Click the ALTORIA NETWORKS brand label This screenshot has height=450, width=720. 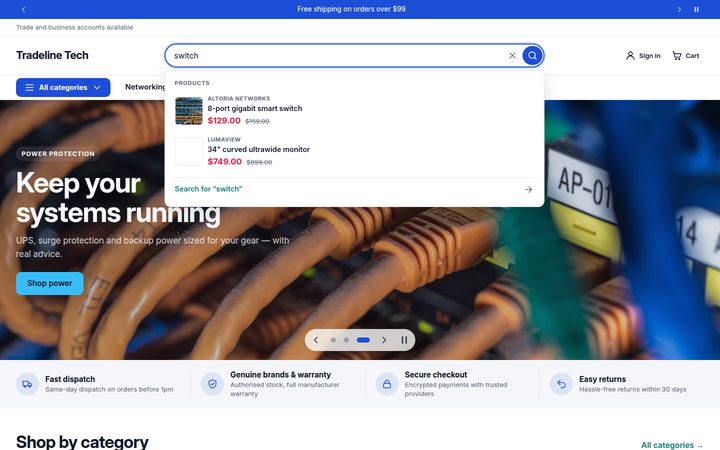point(239,98)
